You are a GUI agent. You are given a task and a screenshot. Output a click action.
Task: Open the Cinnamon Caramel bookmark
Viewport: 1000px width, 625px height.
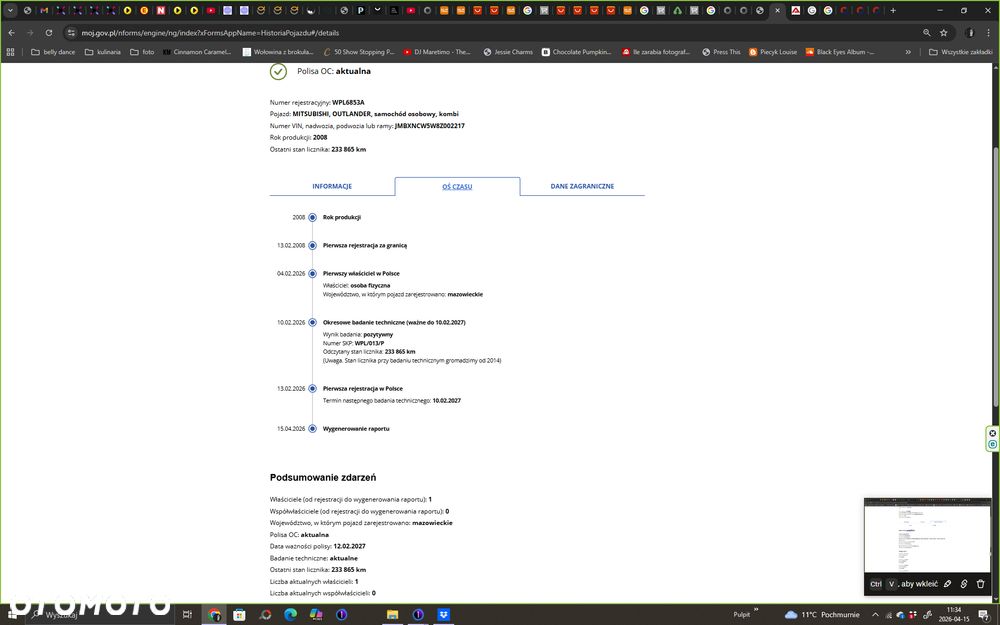point(197,52)
